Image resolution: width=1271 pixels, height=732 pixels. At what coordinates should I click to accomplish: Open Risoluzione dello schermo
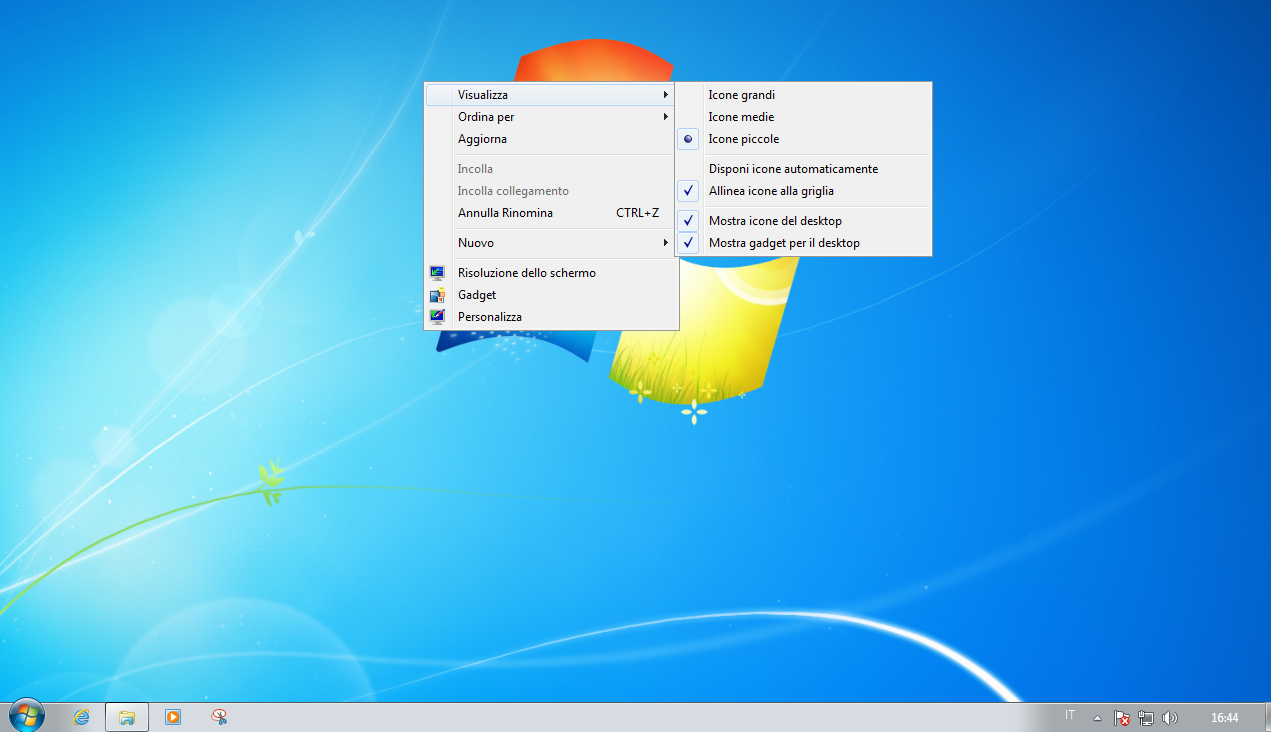526,273
